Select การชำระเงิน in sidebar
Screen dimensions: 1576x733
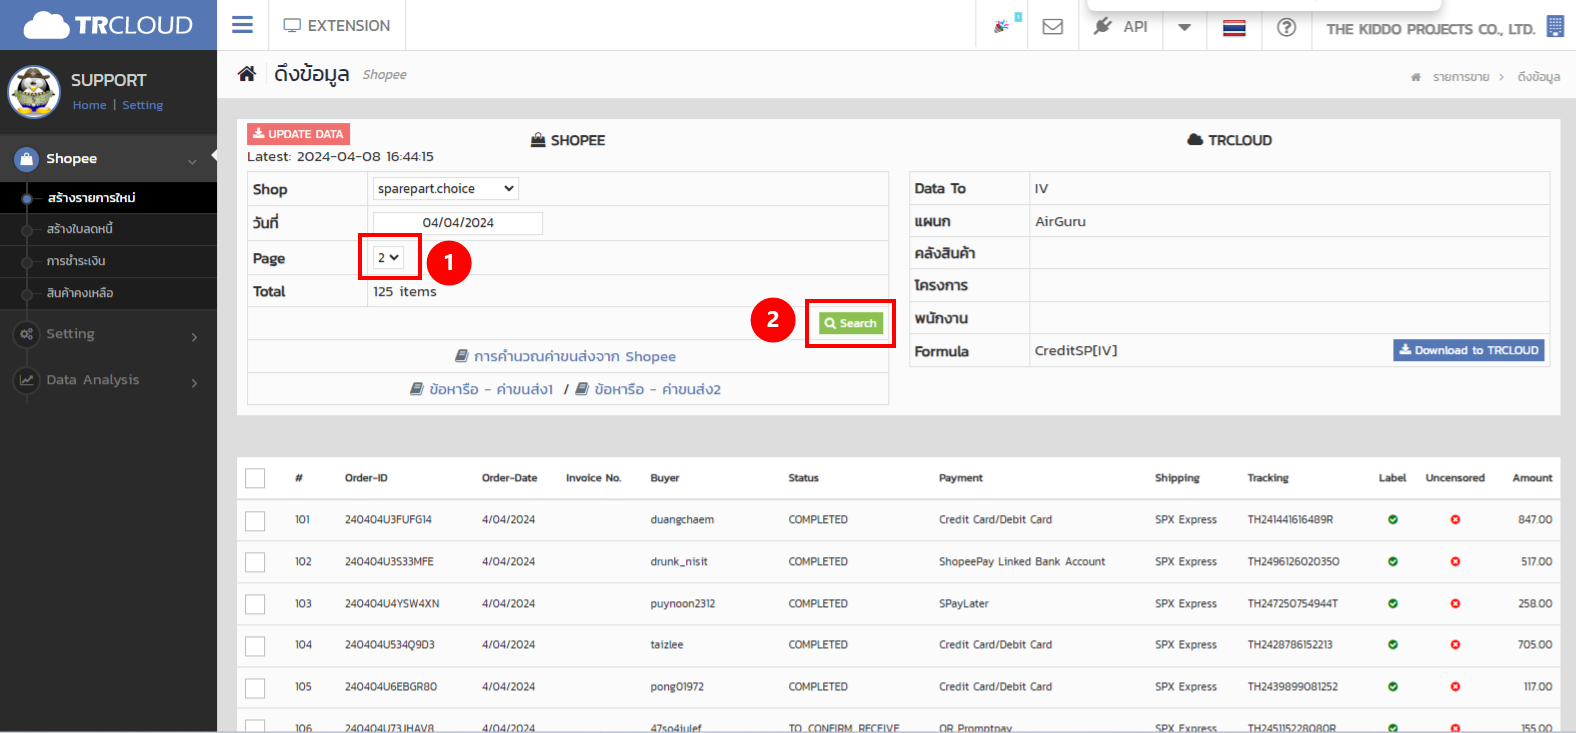[x=76, y=261]
